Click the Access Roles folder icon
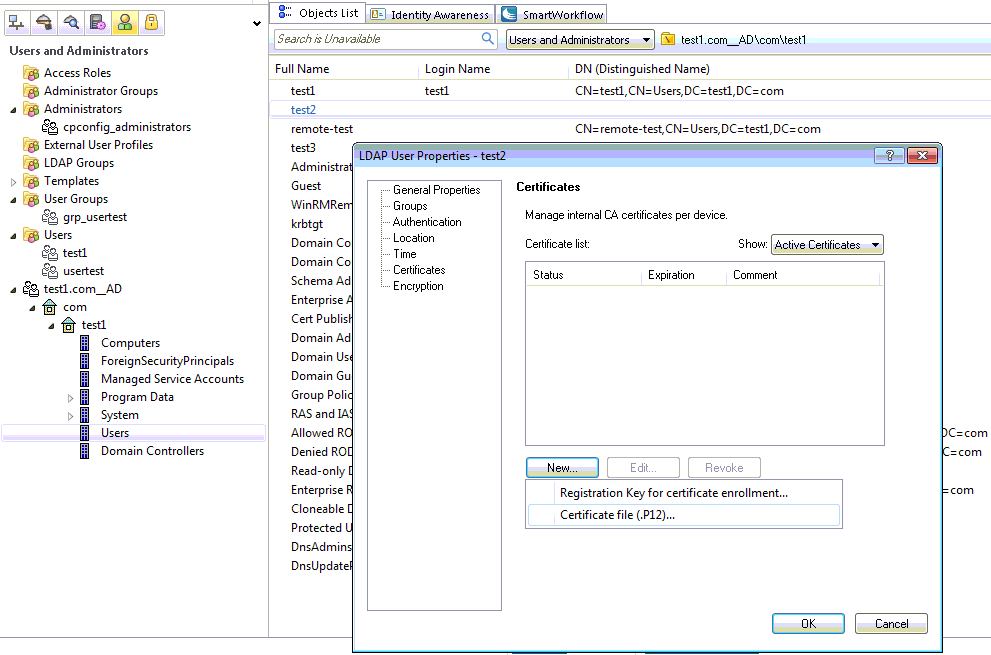 pyautogui.click(x=31, y=73)
